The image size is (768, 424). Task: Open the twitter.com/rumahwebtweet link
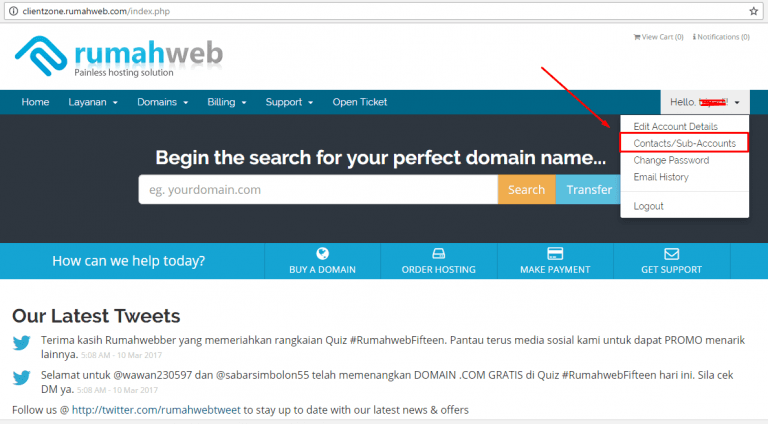coord(156,410)
